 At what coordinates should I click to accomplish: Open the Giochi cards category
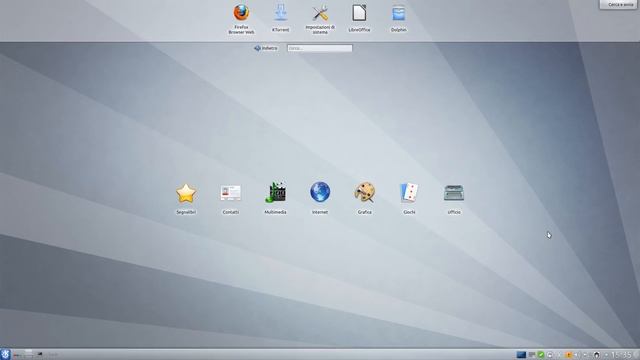click(x=409, y=199)
